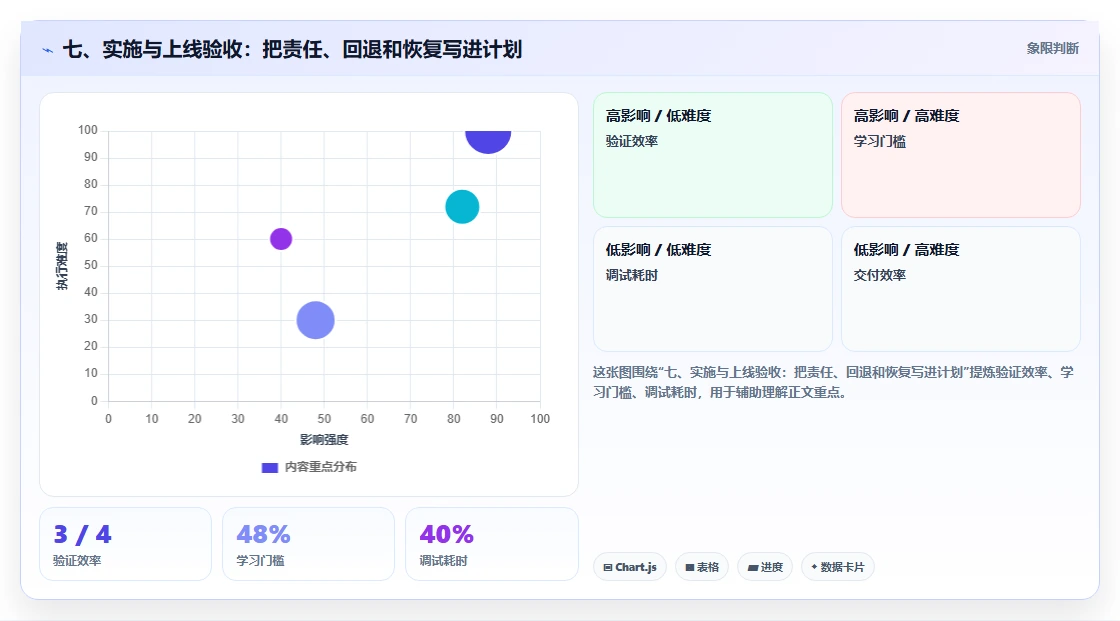Toggle the 内容重点分布 legend swatch
This screenshot has width=1120, height=621.
(269, 467)
